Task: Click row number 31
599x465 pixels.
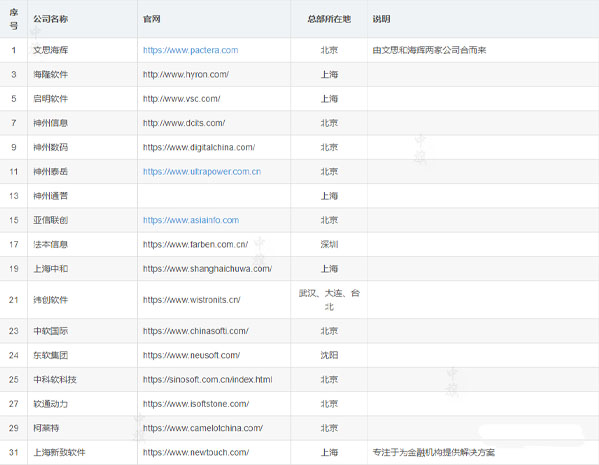Action: pos(14,452)
